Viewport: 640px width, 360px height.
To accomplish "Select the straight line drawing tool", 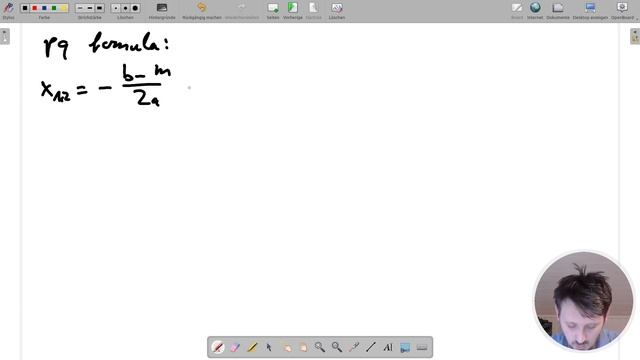I will 371,347.
